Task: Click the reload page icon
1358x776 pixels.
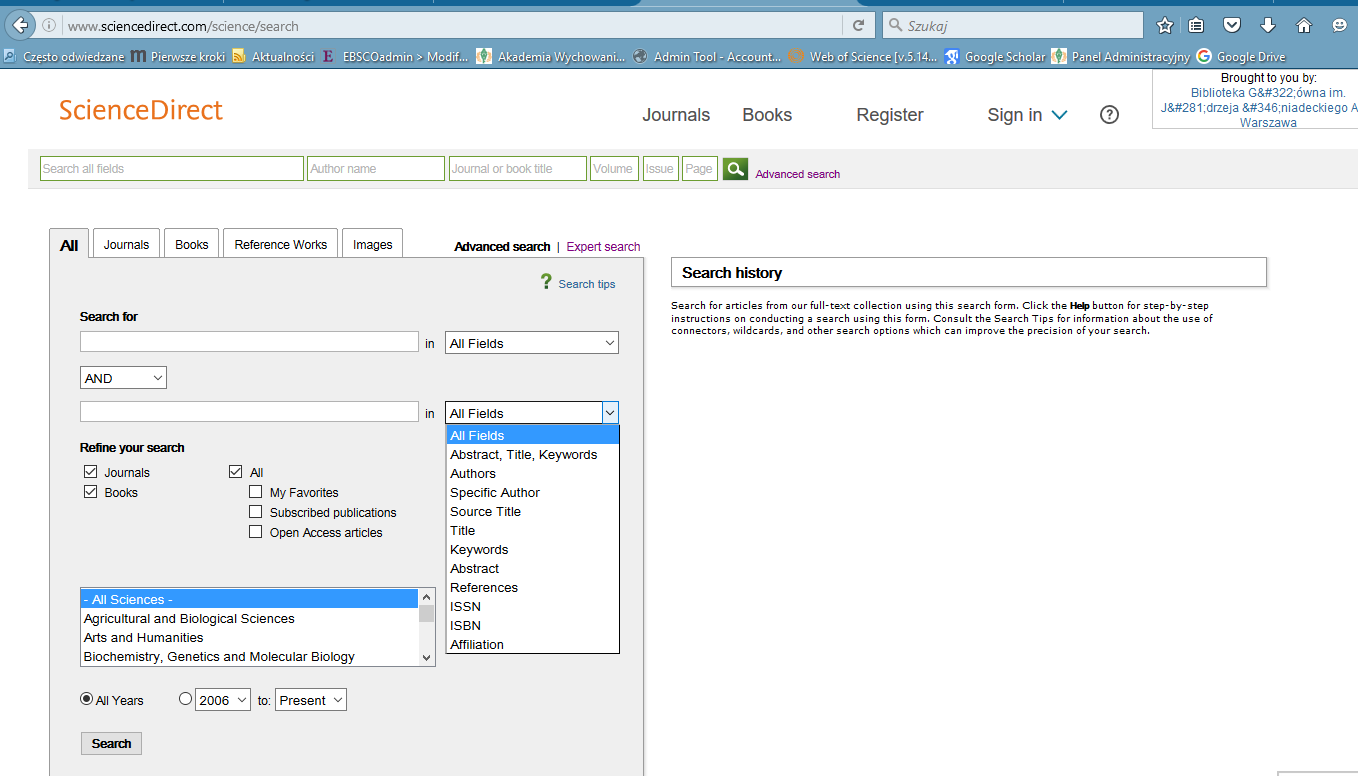Action: (x=858, y=25)
